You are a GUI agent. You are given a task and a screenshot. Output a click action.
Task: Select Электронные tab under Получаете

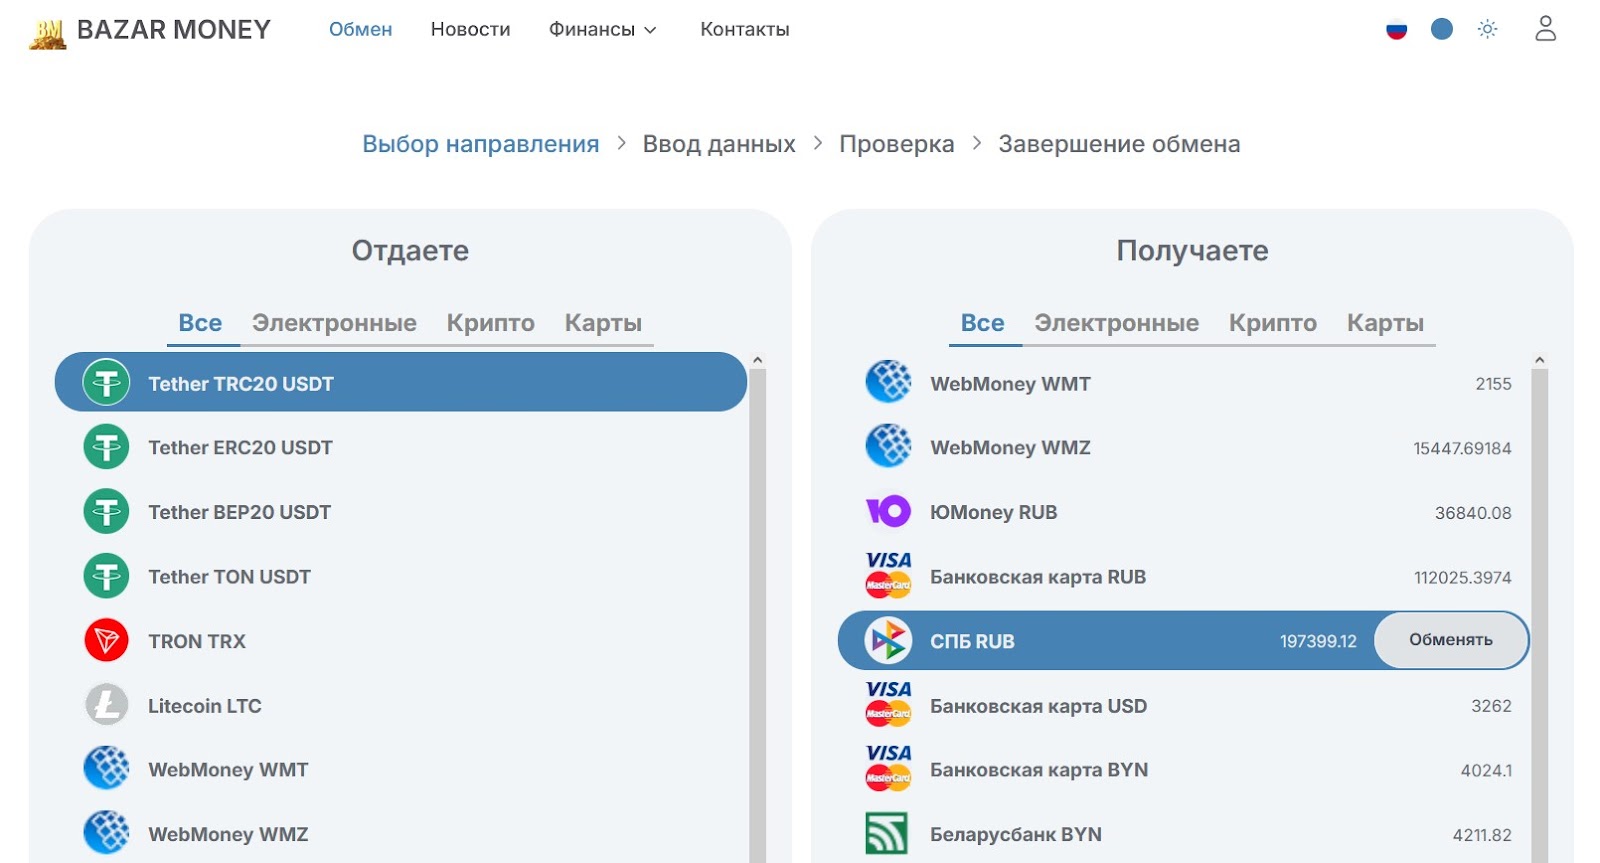(x=1116, y=323)
